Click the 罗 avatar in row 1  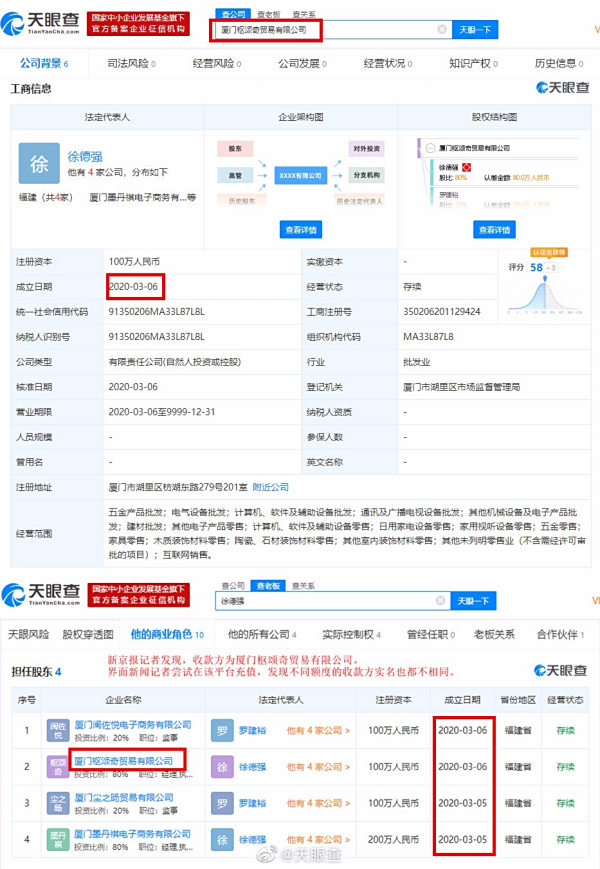pos(222,730)
